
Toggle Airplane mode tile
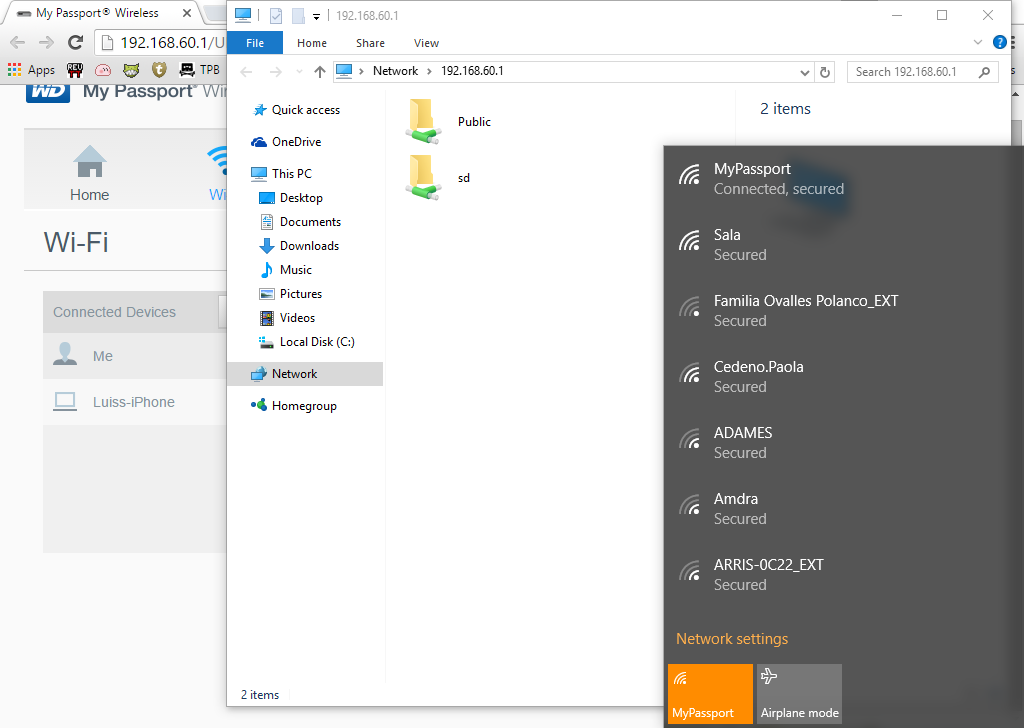799,694
